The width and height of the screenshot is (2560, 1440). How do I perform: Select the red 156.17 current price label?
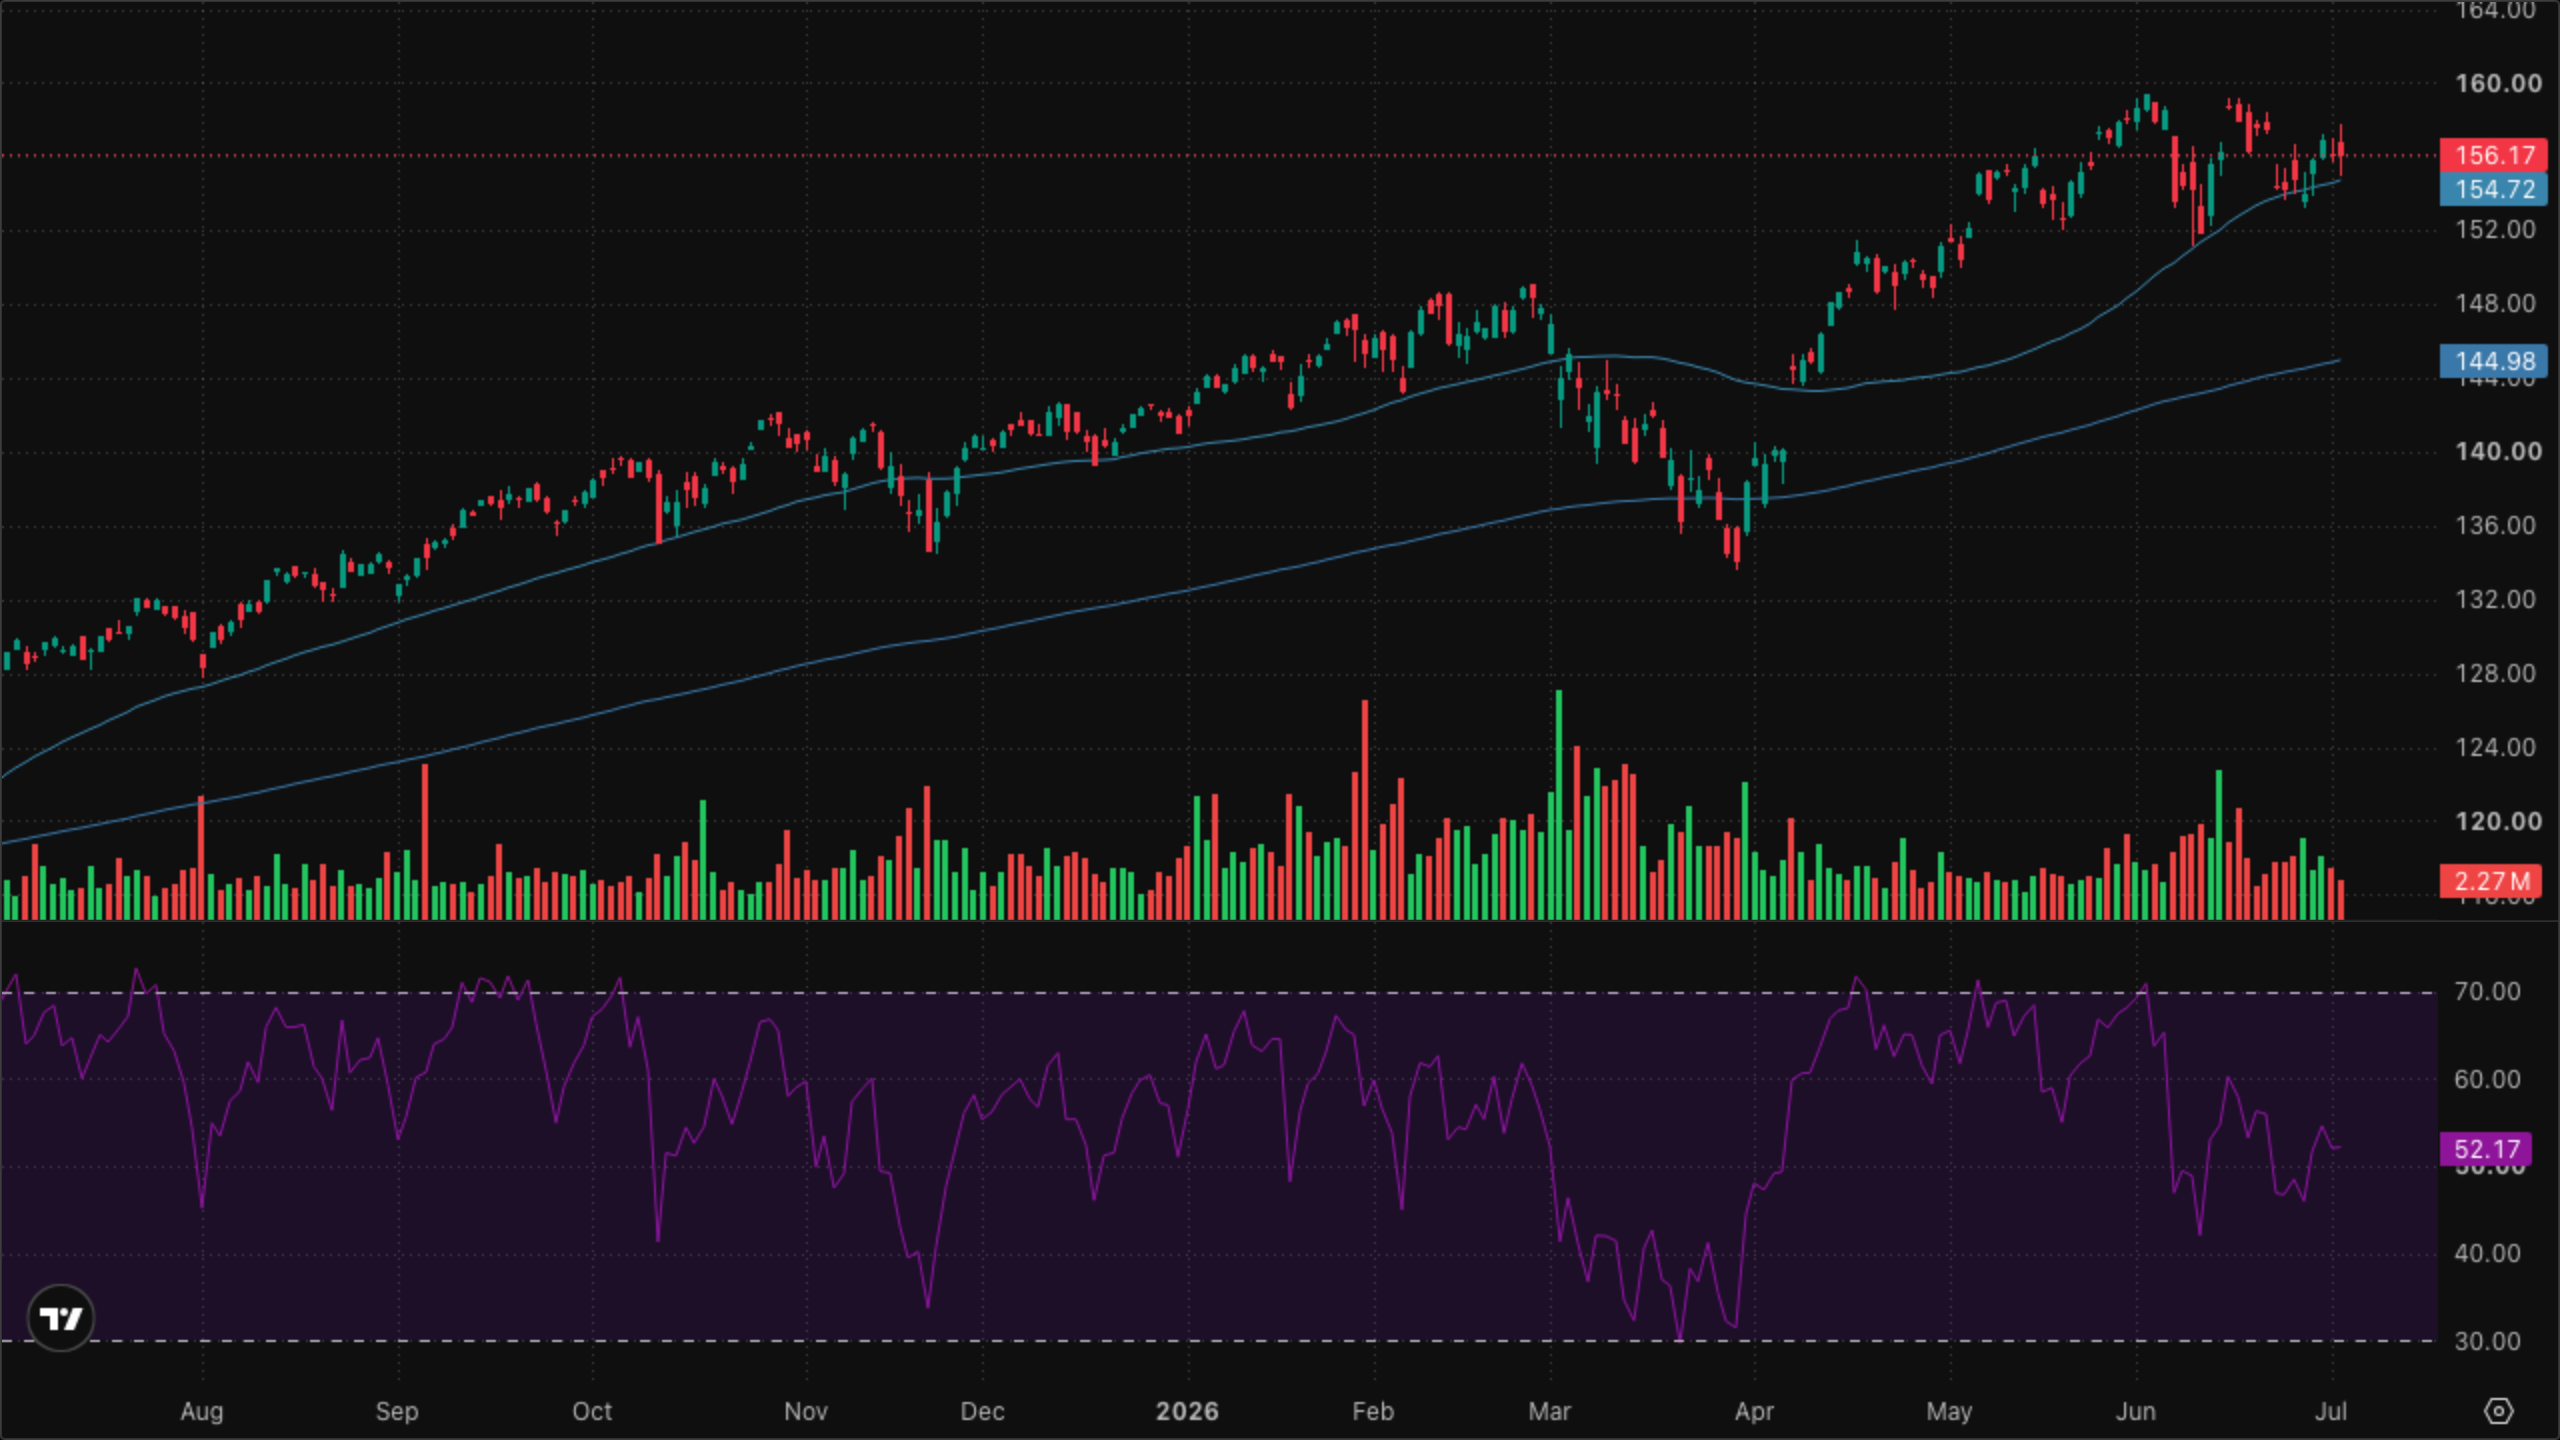2494,155
